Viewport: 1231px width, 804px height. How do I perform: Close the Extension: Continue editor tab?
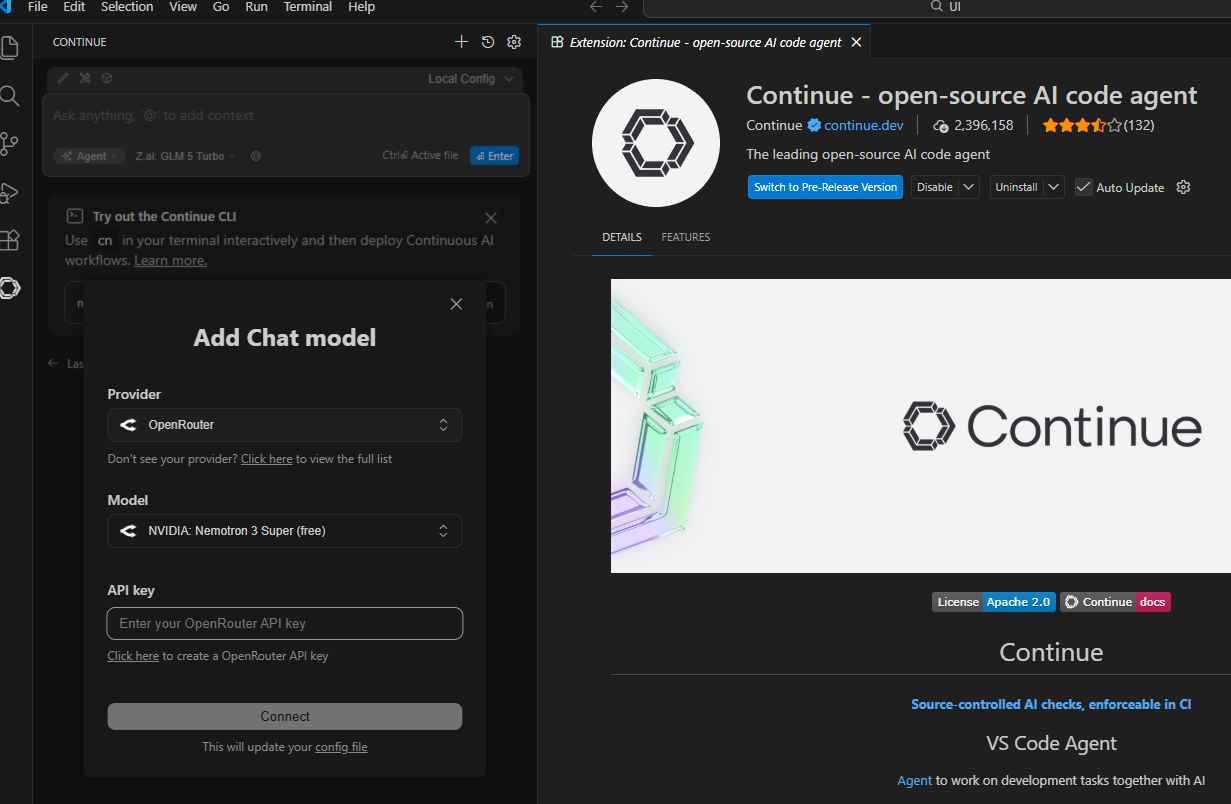tap(857, 42)
